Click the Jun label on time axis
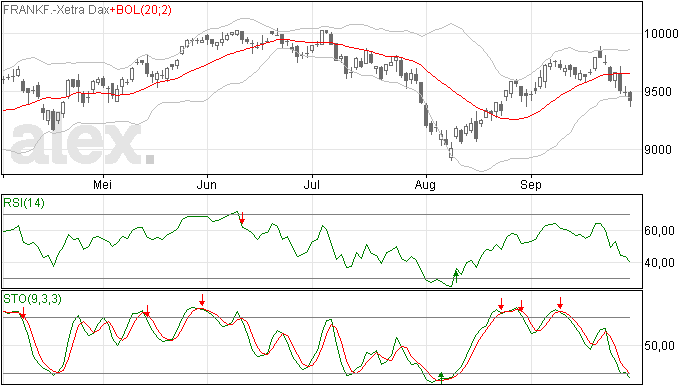Viewport: 690px width, 387px height. tap(206, 185)
